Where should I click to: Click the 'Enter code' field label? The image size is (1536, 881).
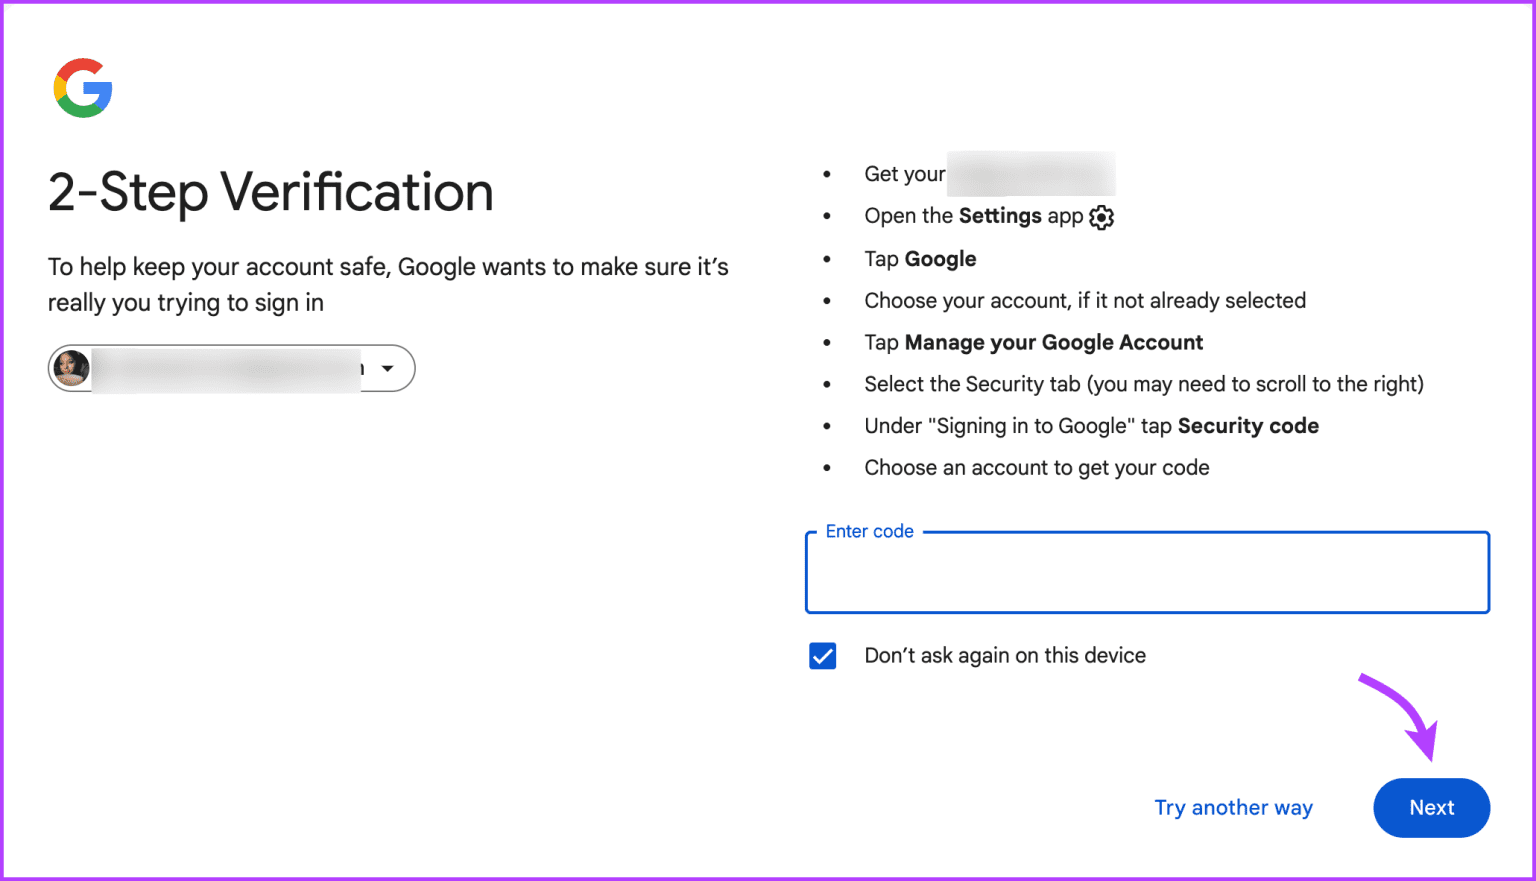tap(869, 531)
